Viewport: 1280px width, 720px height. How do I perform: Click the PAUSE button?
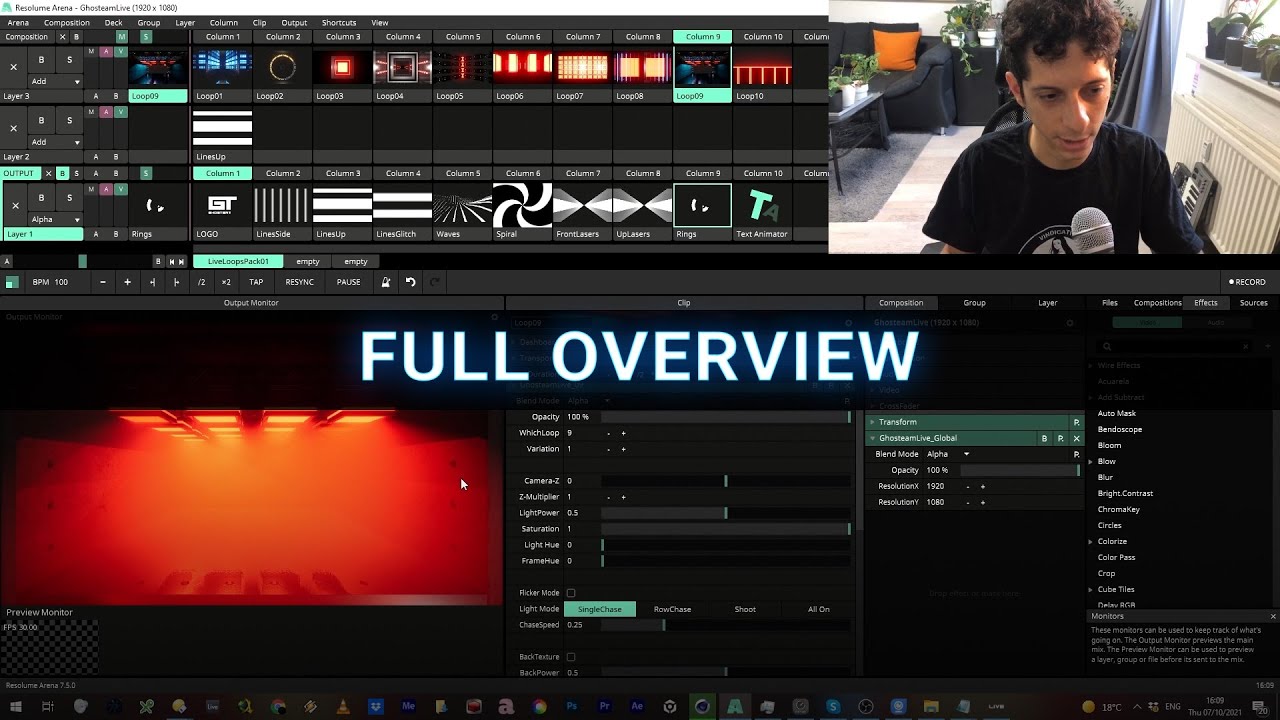pyautogui.click(x=348, y=282)
